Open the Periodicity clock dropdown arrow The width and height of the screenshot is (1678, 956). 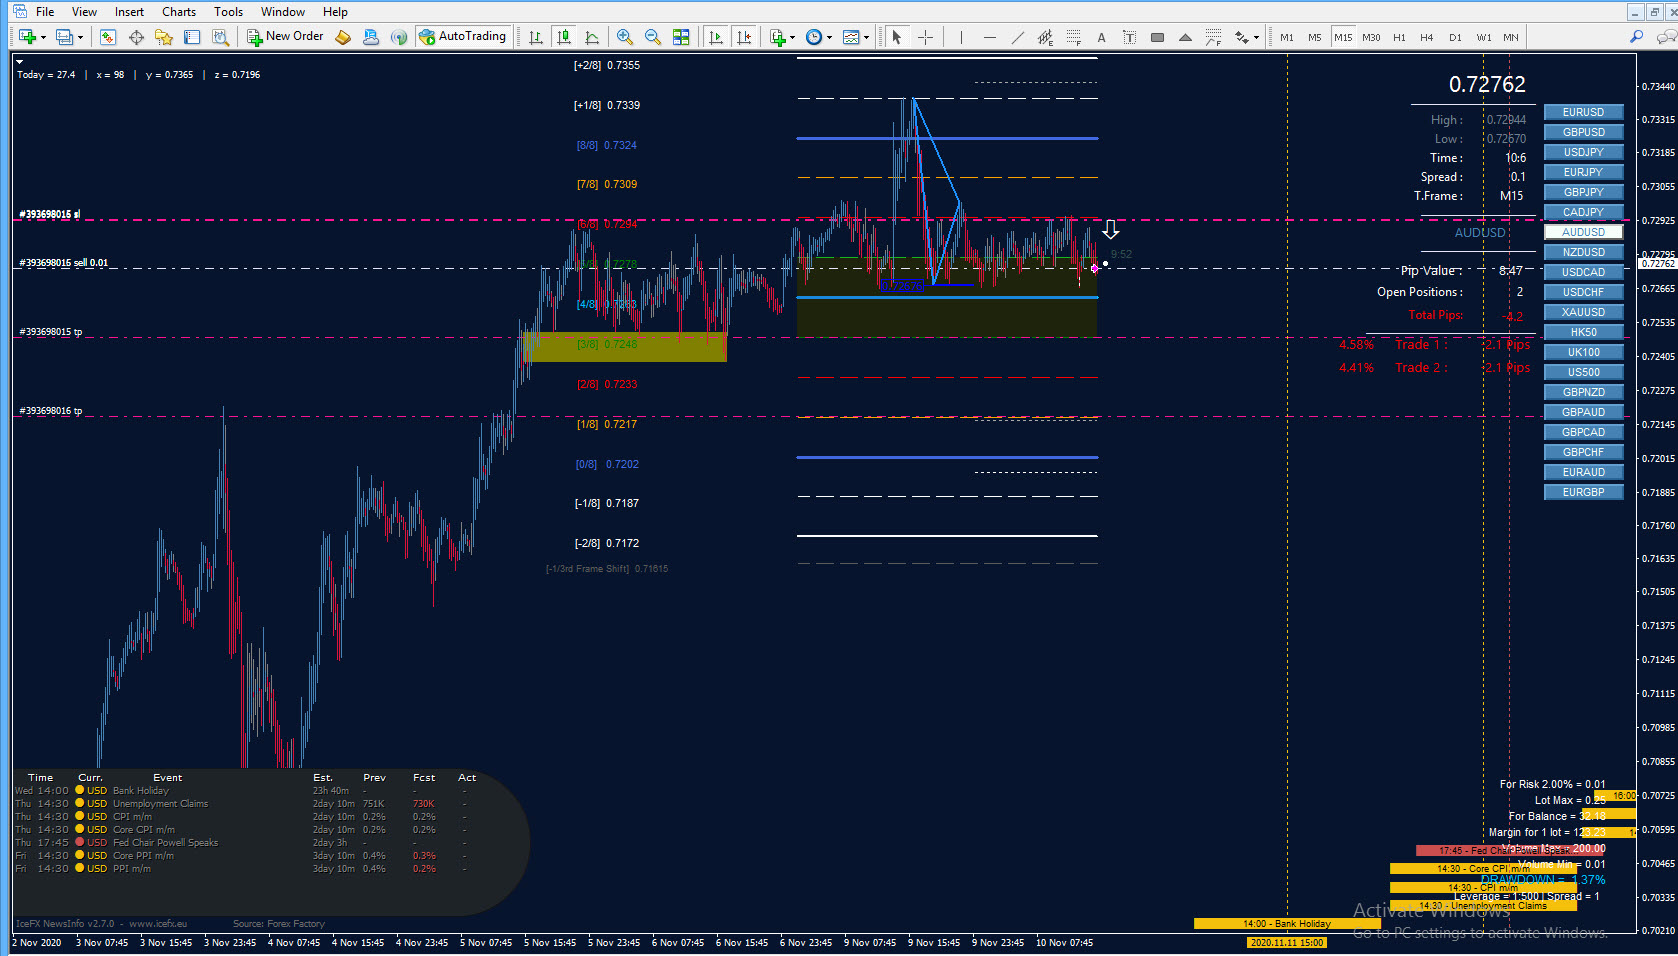pyautogui.click(x=829, y=38)
